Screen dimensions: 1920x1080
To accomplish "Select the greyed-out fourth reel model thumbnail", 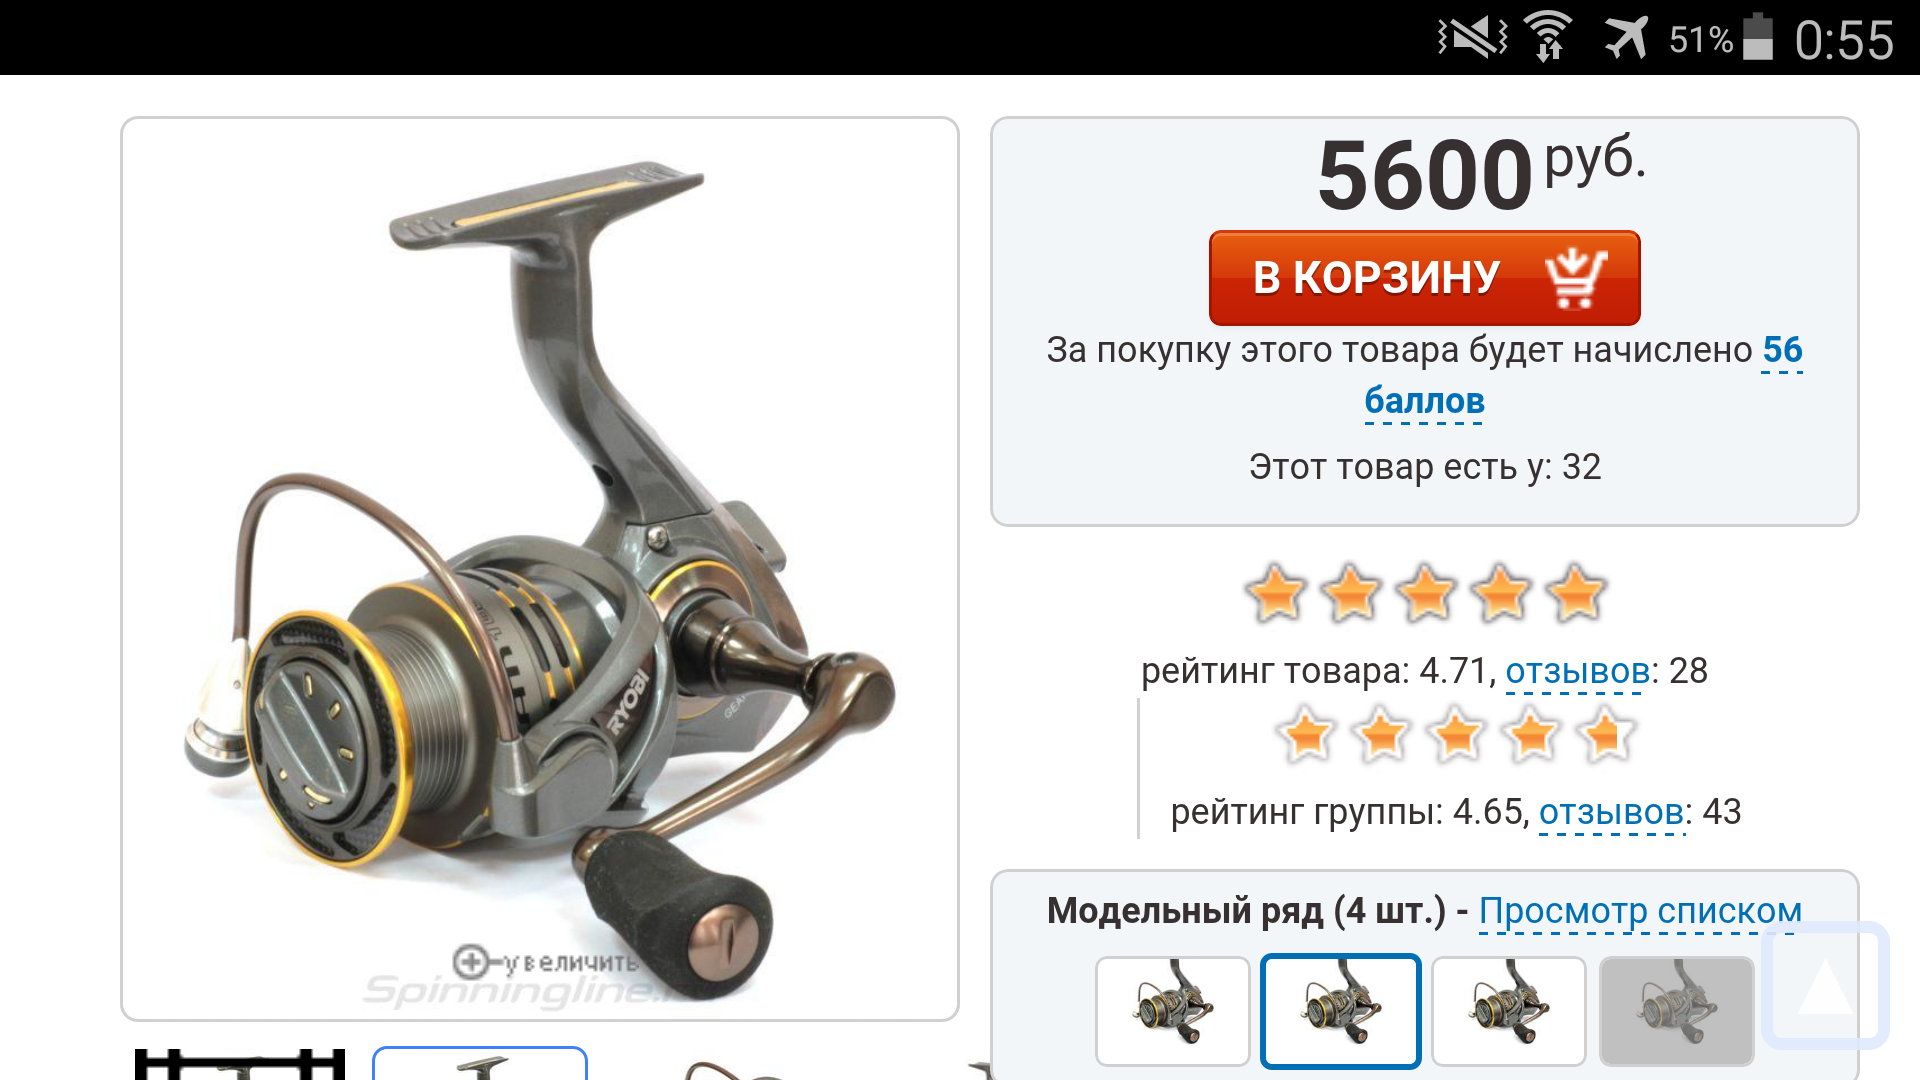I will point(1677,1011).
